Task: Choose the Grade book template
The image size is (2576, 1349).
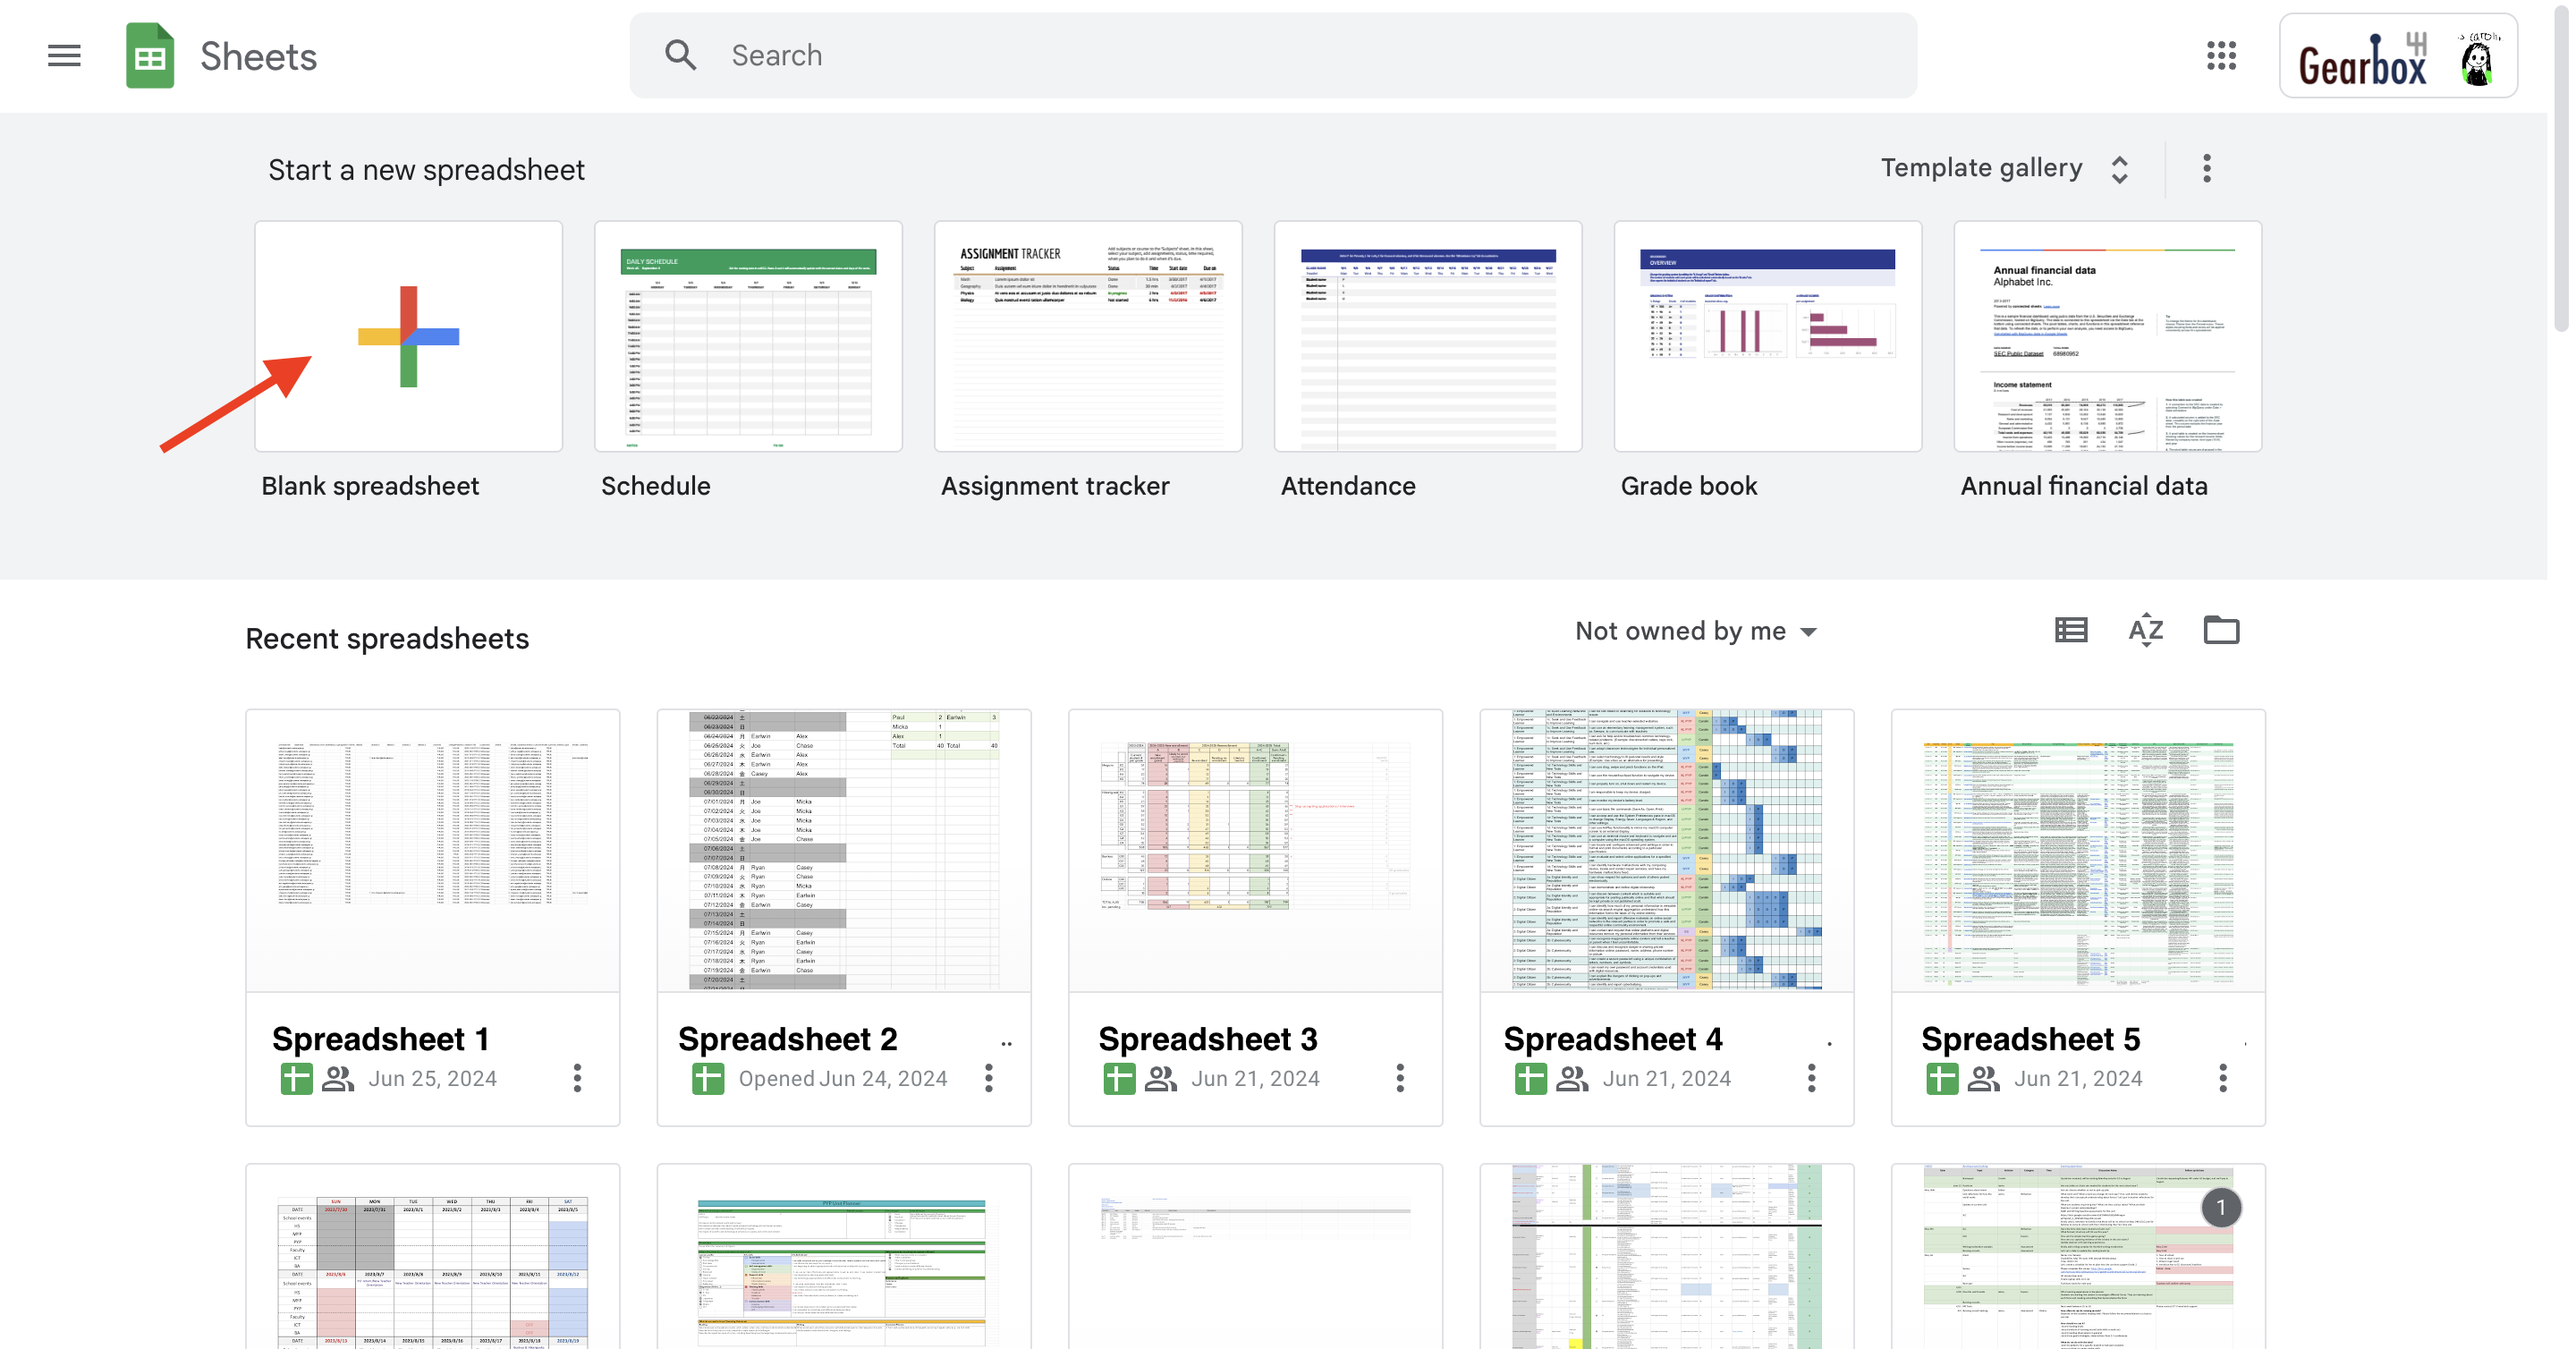Action: [x=1767, y=337]
